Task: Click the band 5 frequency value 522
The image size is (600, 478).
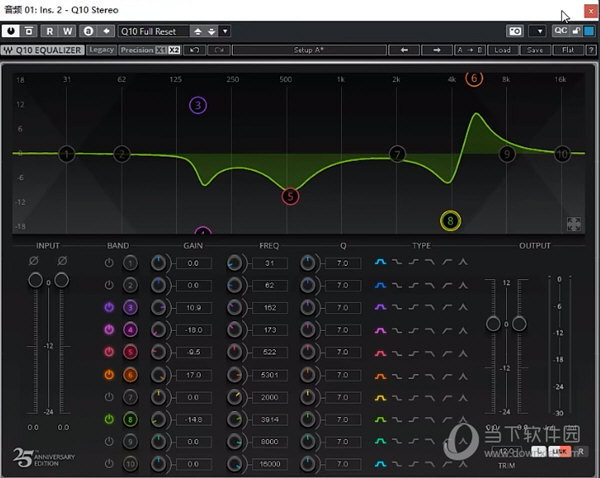Action: point(270,352)
